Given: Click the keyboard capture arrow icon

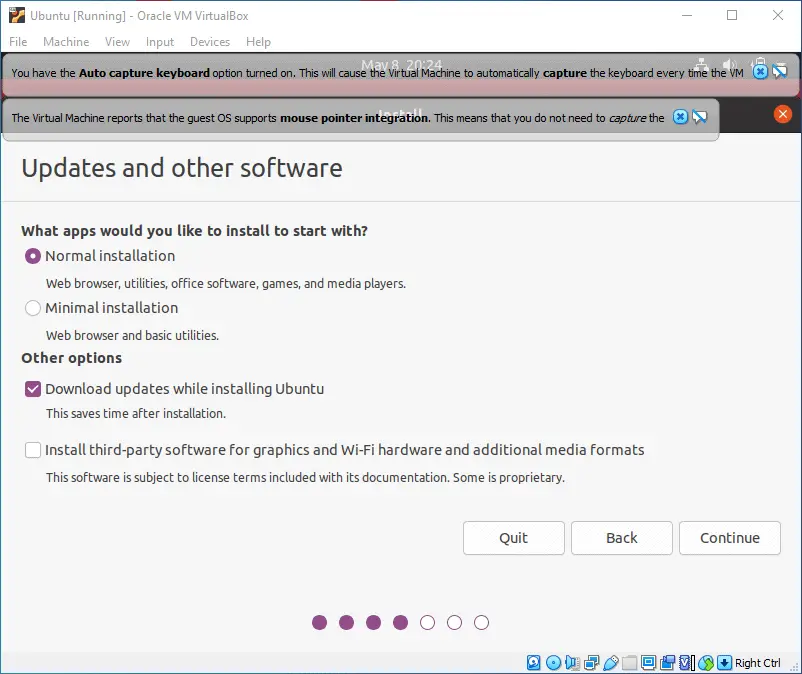Looking at the screenshot, I should pyautogui.click(x=724, y=663).
